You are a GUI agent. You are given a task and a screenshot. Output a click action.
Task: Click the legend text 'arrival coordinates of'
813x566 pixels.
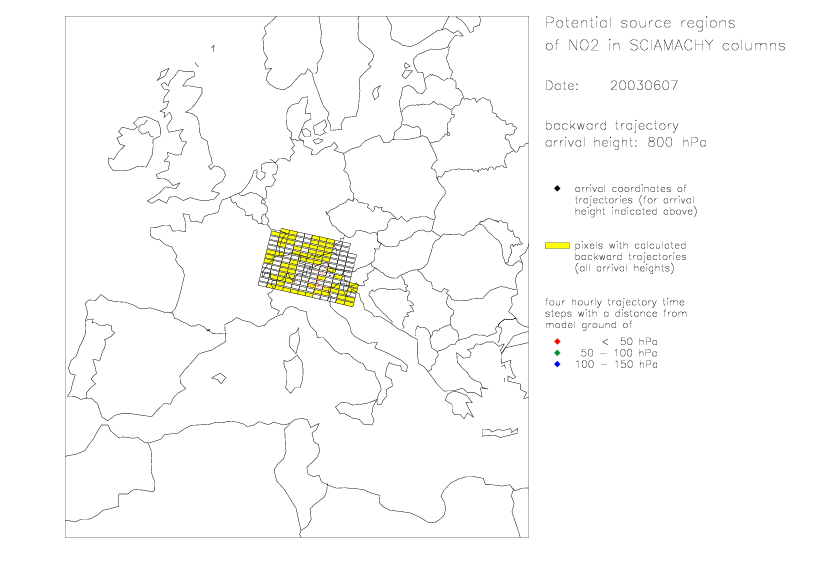630,189
